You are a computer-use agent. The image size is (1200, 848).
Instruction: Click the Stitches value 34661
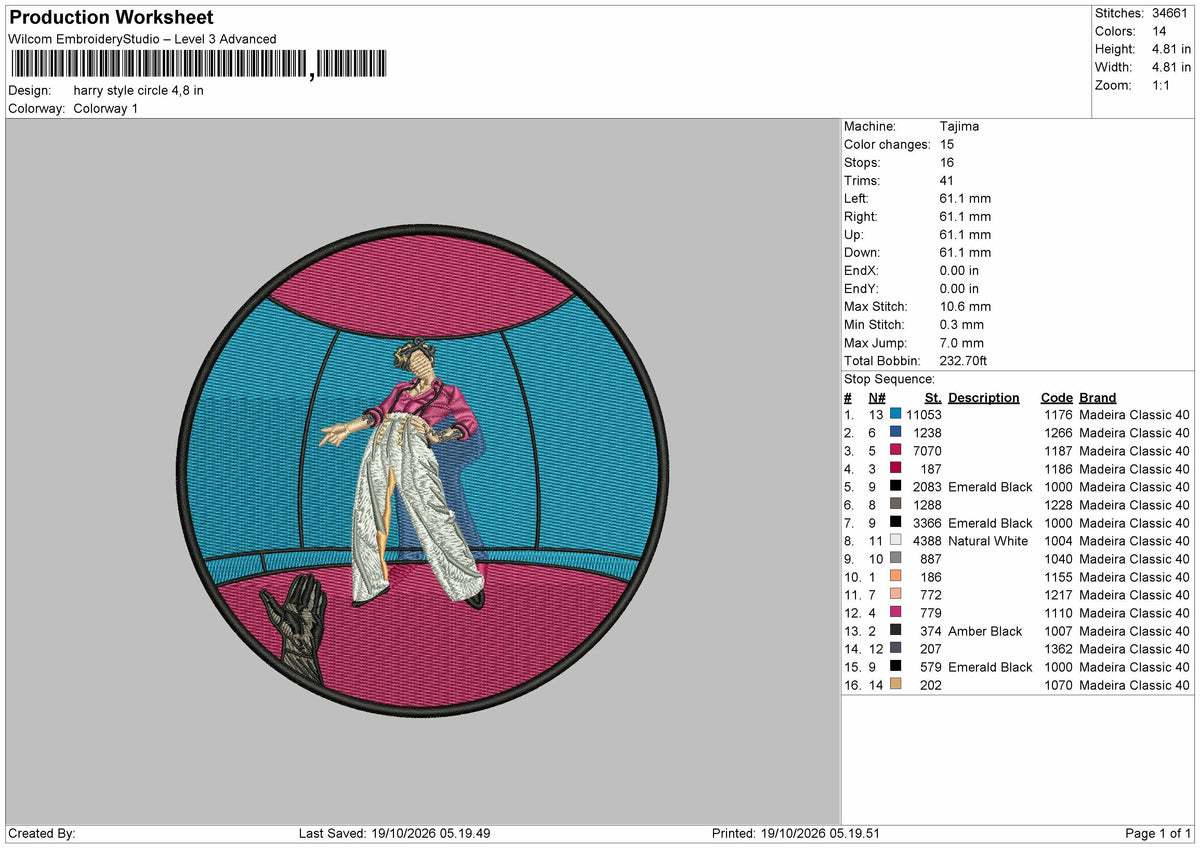[1171, 13]
